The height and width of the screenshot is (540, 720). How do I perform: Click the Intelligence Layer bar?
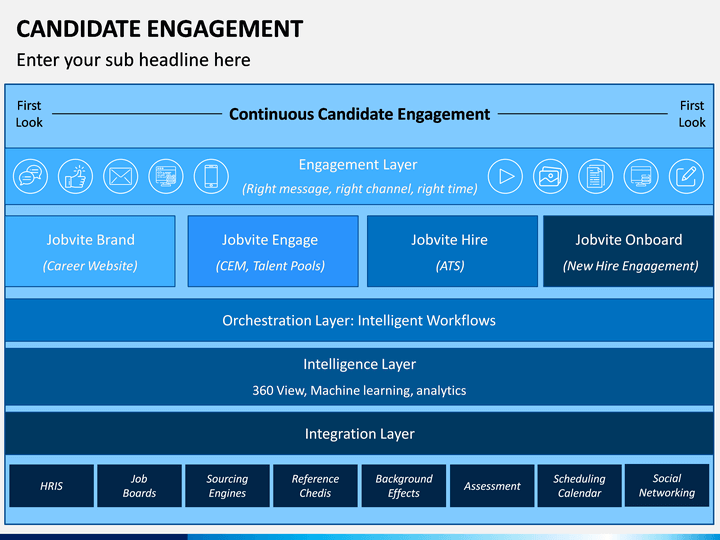click(x=359, y=377)
